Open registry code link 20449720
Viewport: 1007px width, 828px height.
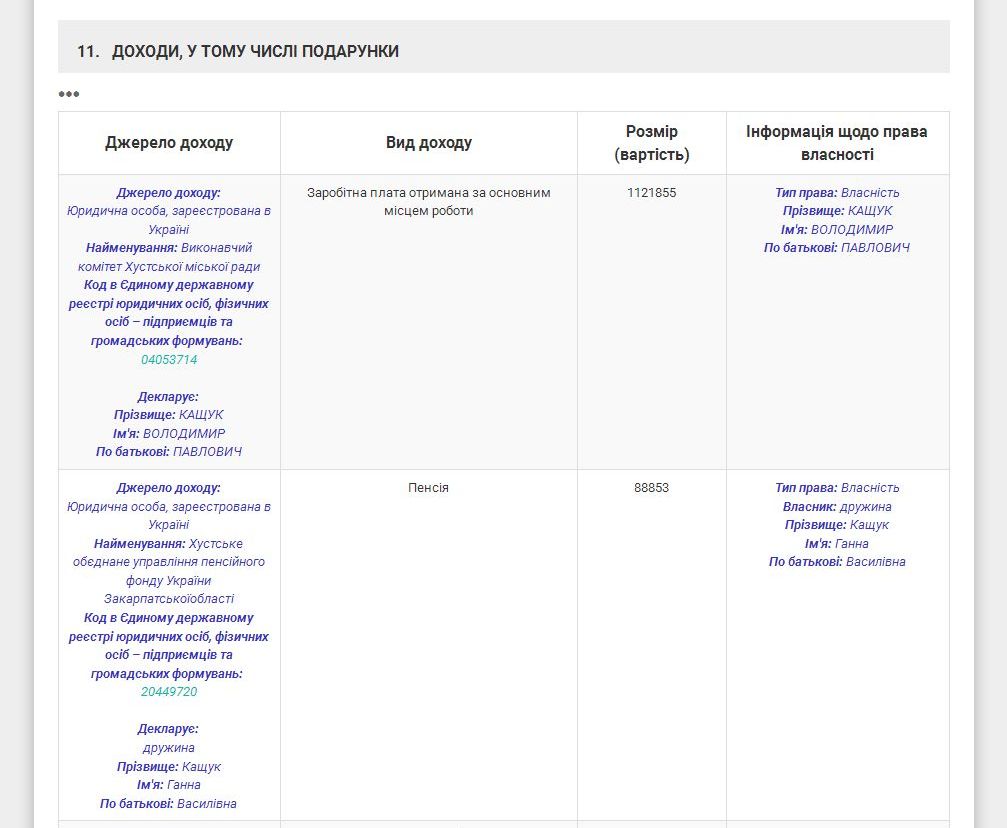coord(169,692)
